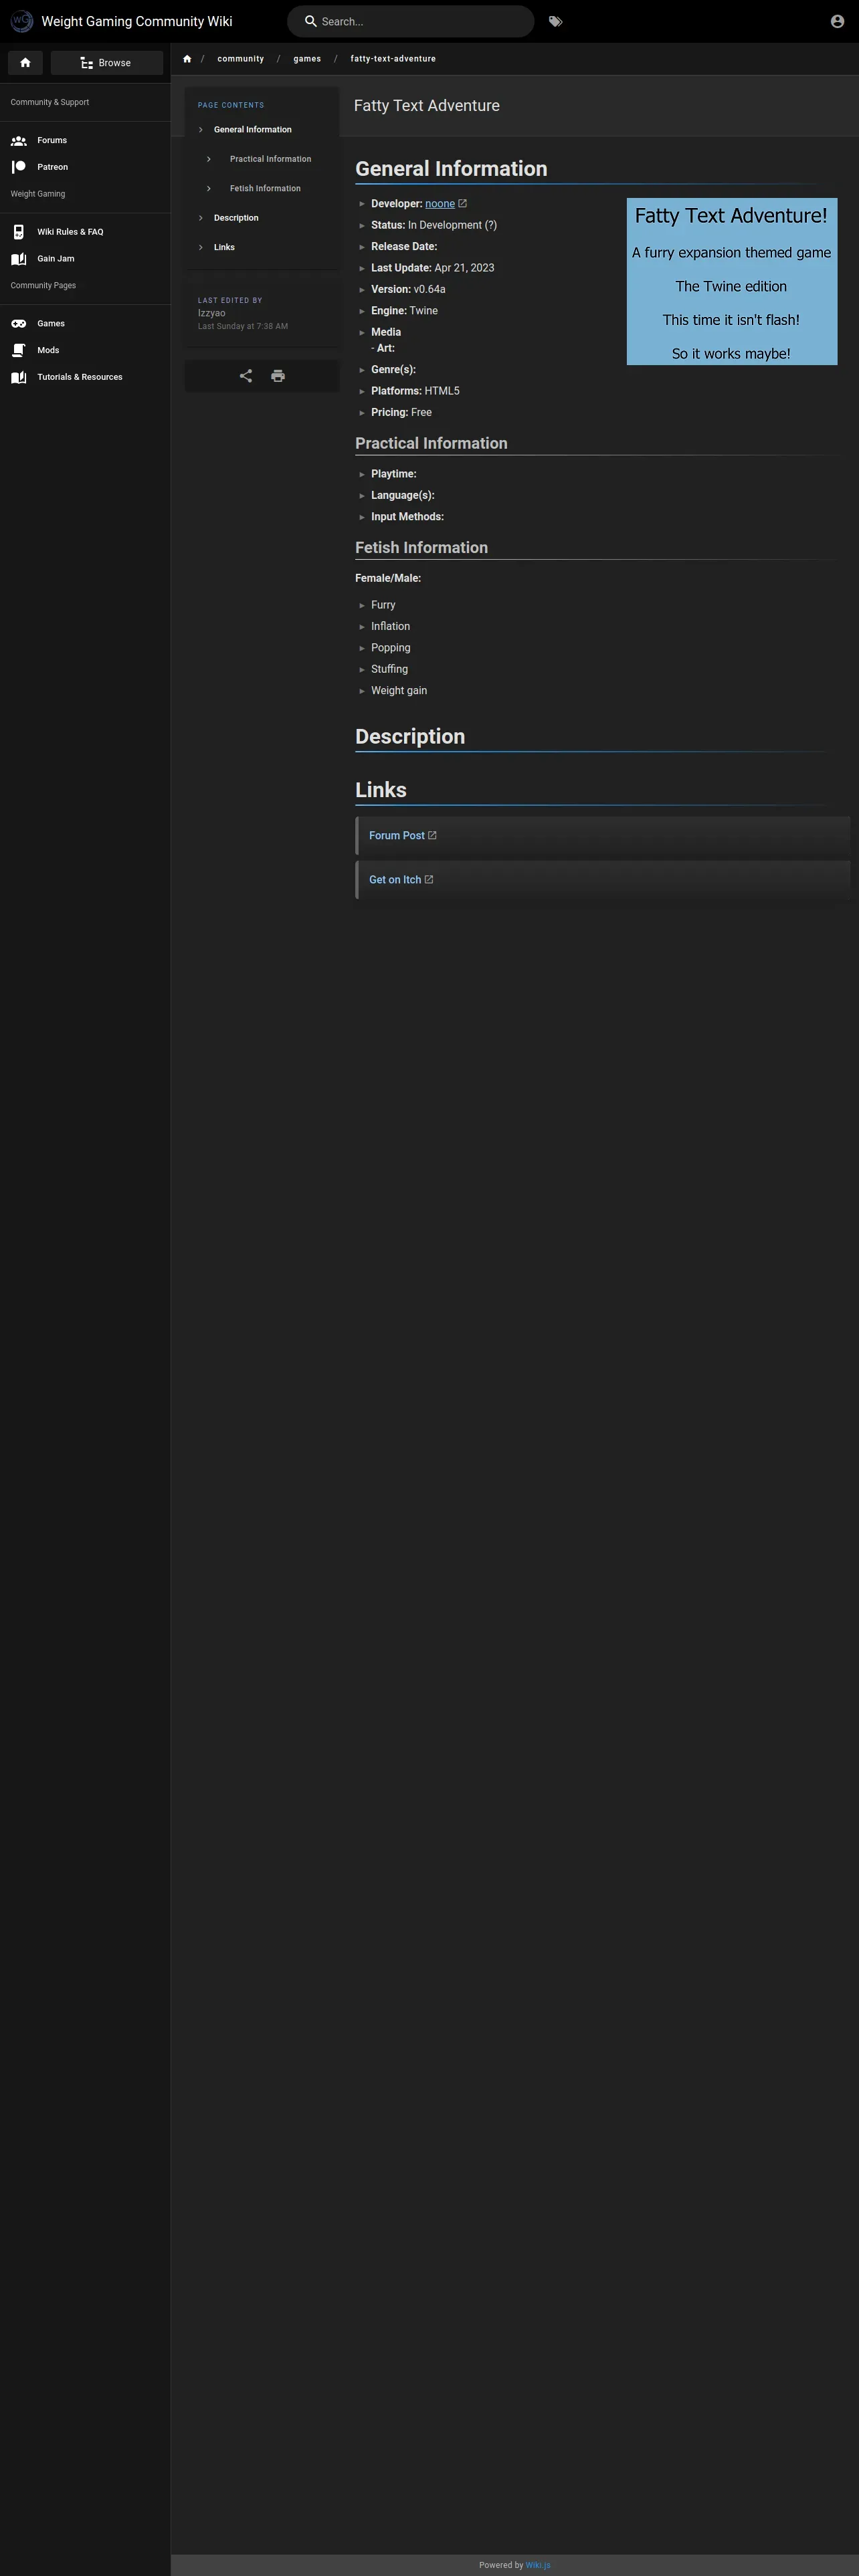Image resolution: width=859 pixels, height=2576 pixels.
Task: Click the Wiki Rules & FAQ icon
Action: point(18,232)
